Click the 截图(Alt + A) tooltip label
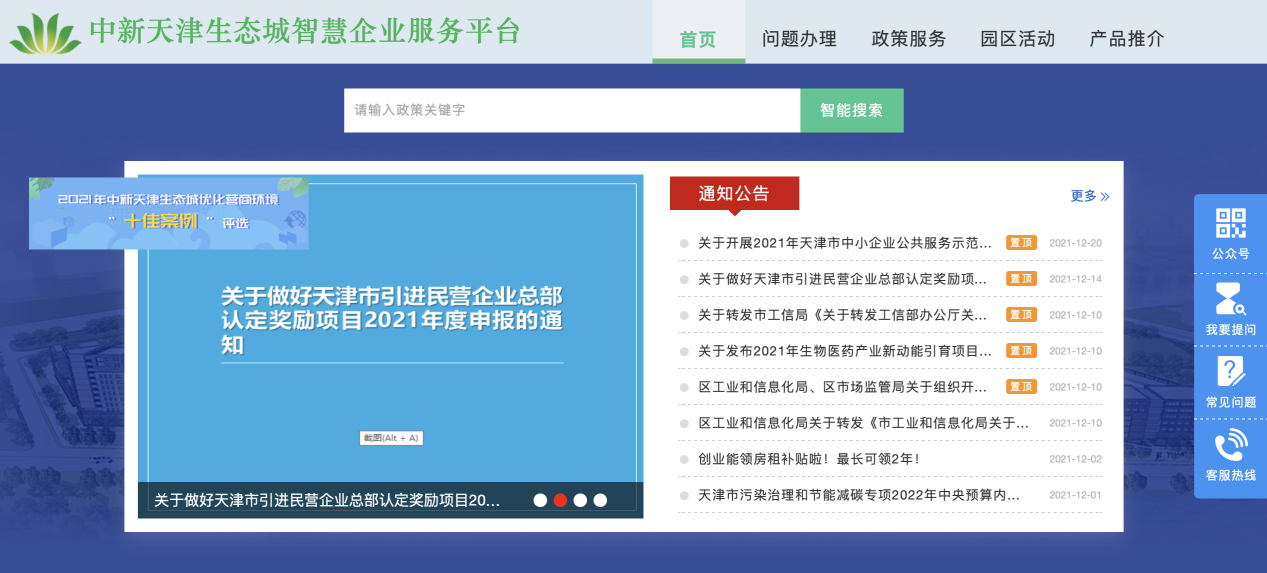 click(391, 438)
